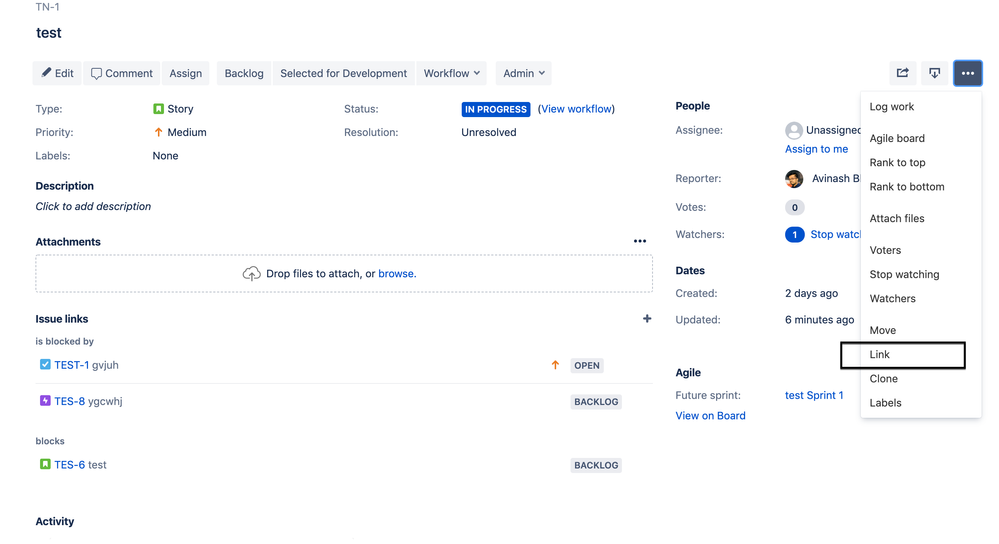Click the Story type icon

pos(159,109)
